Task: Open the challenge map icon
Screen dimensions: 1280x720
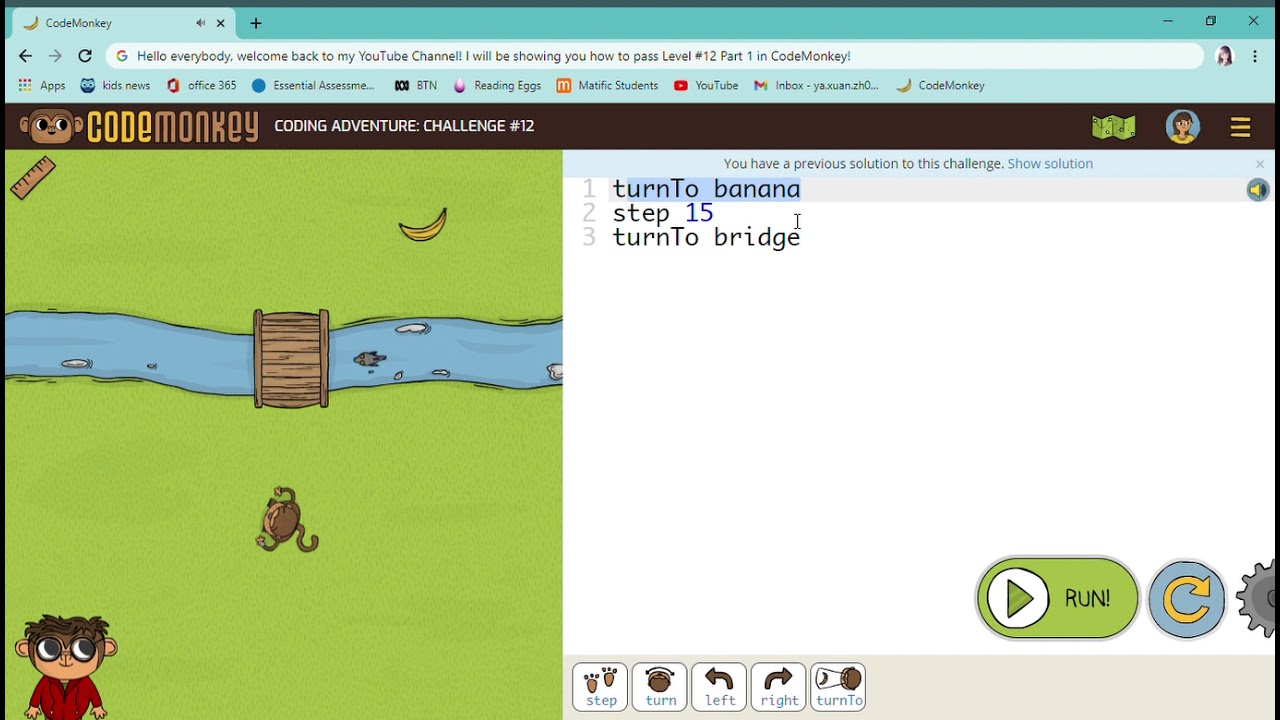Action: point(1113,127)
